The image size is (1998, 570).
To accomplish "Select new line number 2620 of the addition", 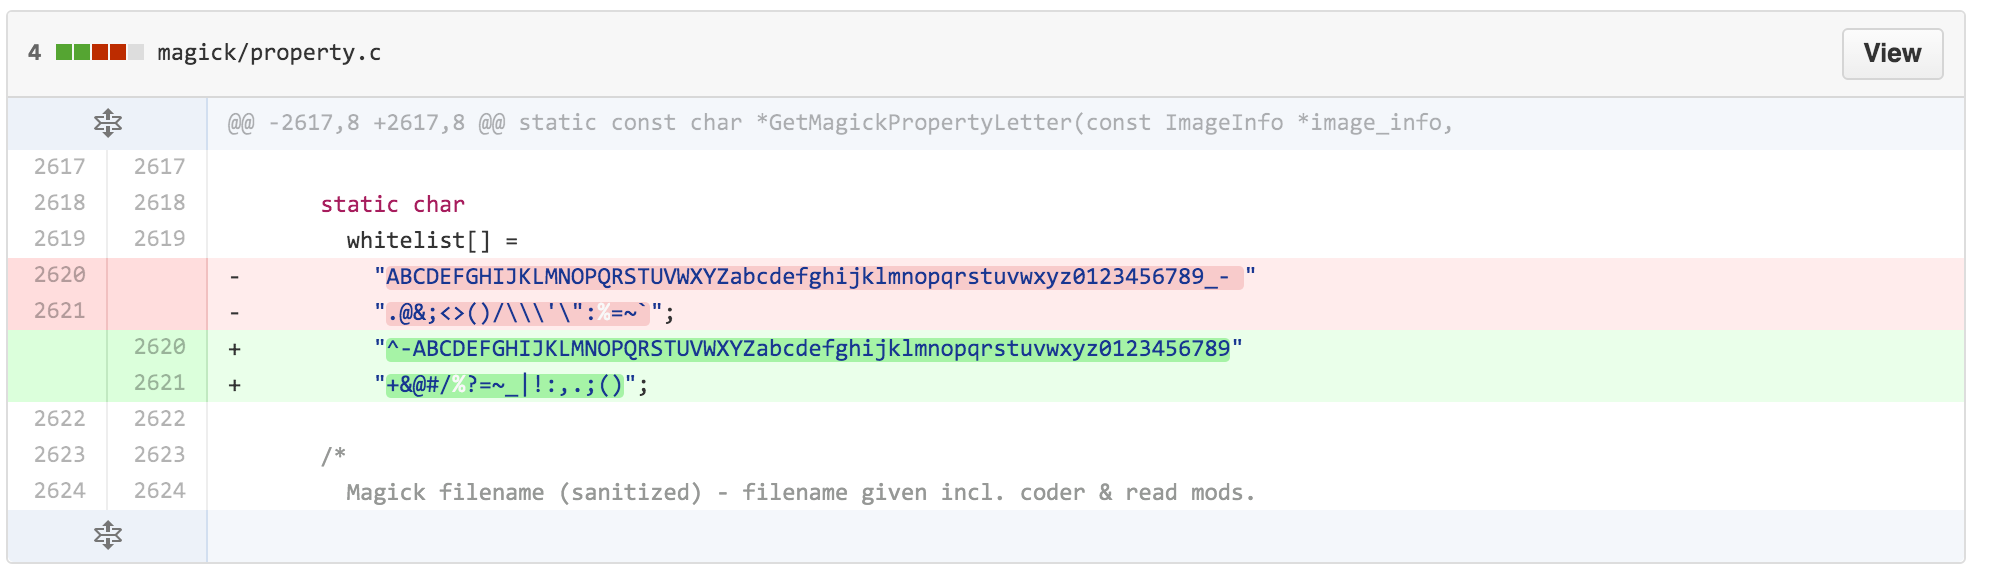I will click(159, 347).
